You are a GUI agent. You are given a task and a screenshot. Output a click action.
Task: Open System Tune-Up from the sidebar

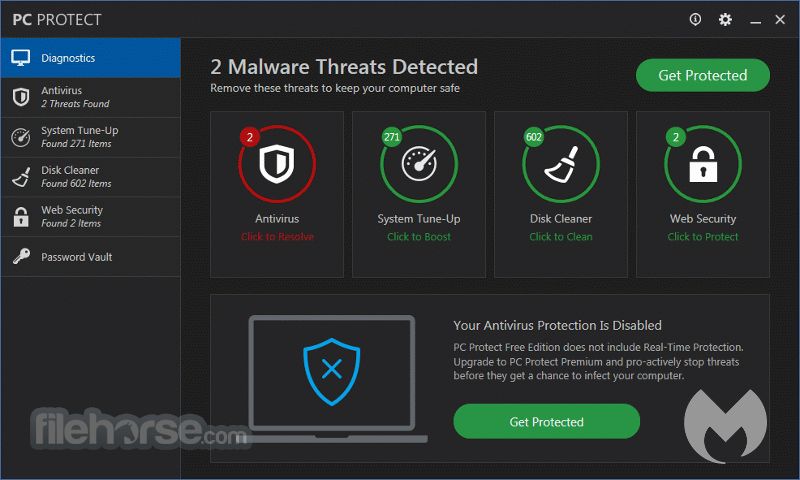click(90, 137)
